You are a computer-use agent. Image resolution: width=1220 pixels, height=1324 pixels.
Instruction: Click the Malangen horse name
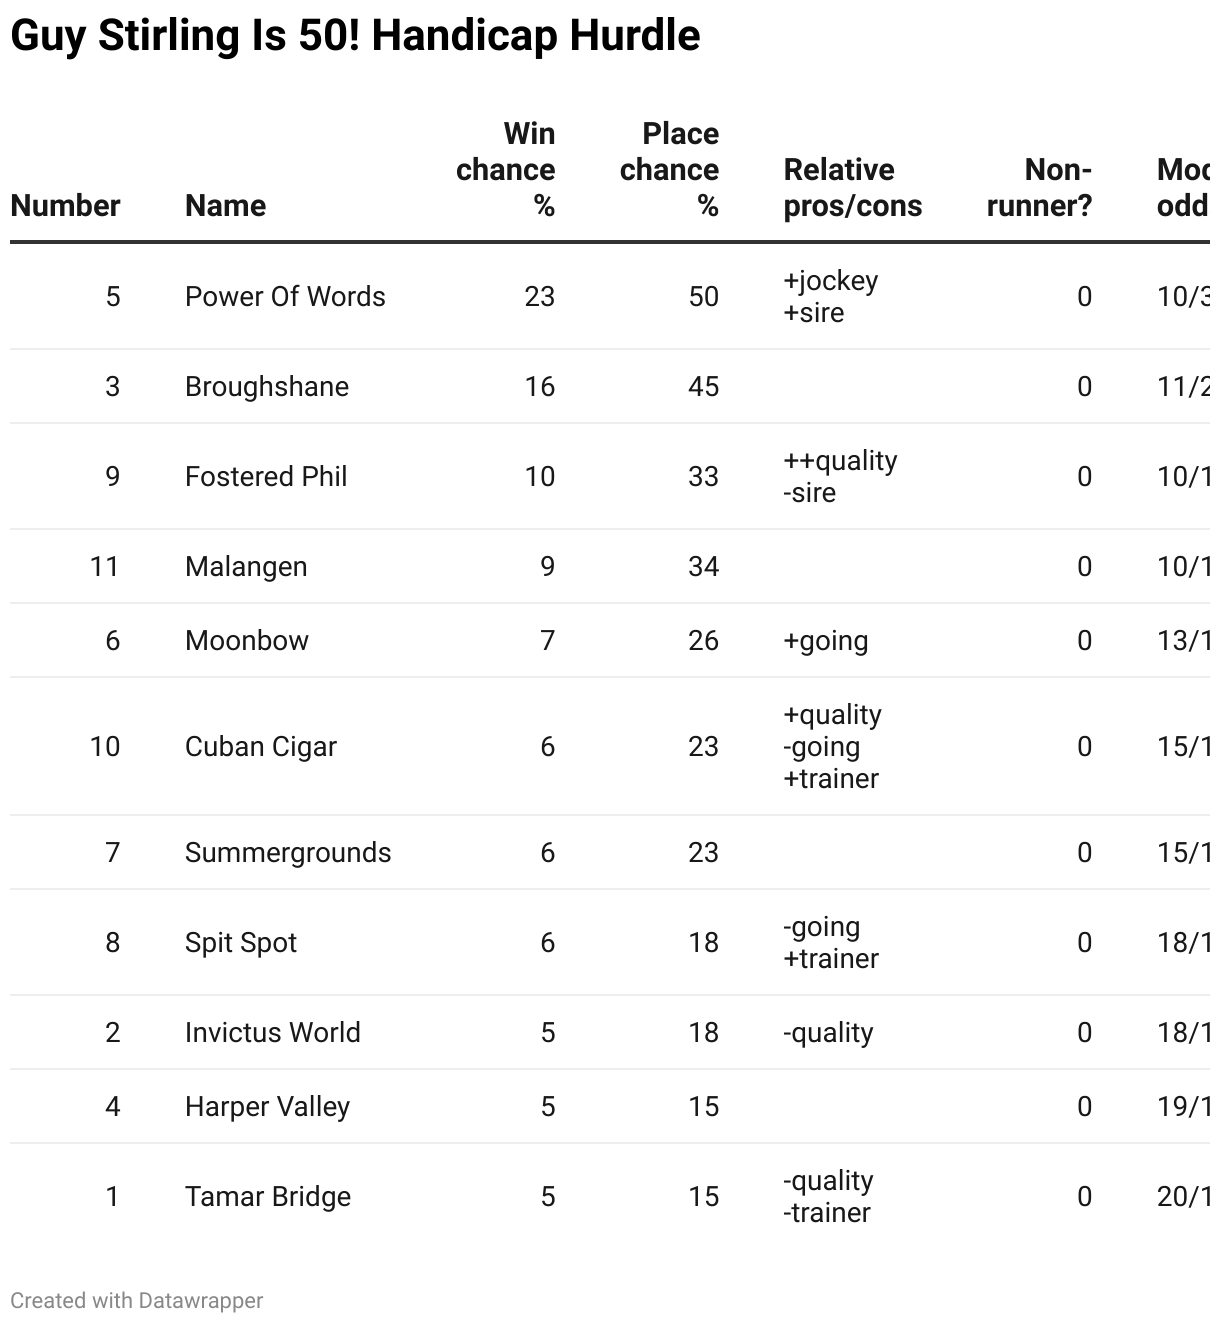click(246, 567)
